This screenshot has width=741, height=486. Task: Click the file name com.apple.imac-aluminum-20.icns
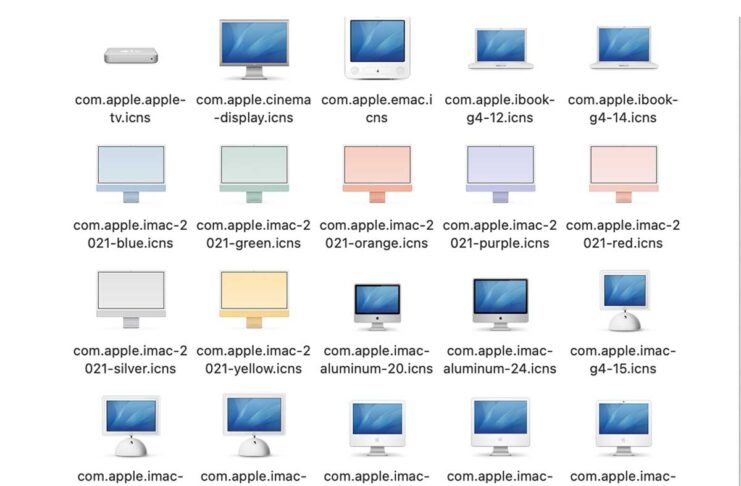click(377, 359)
